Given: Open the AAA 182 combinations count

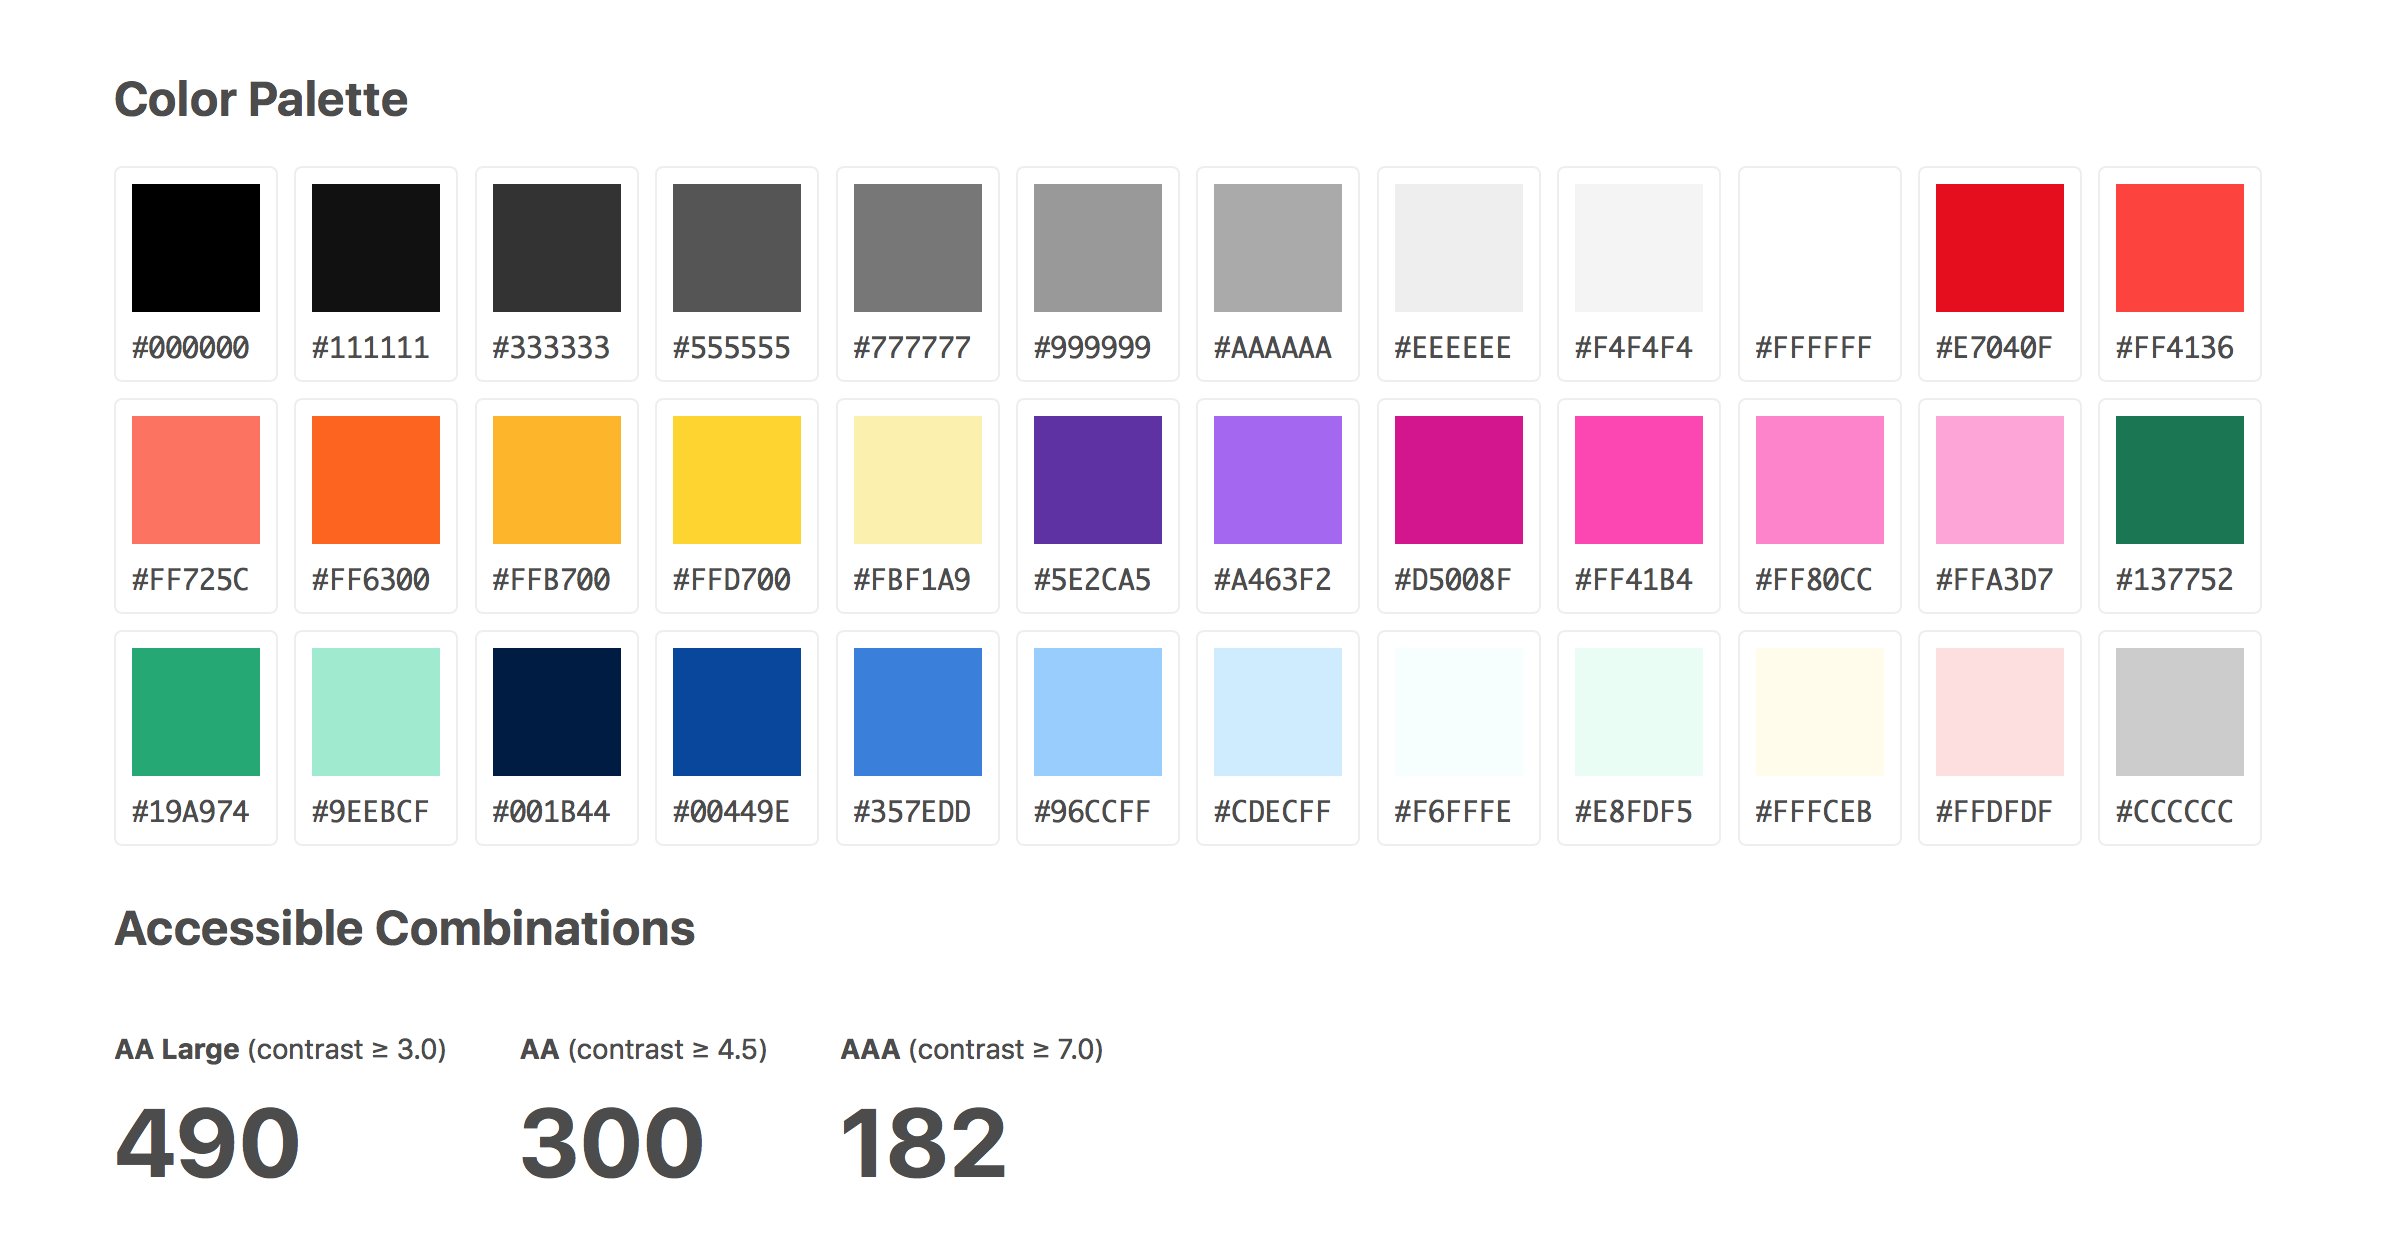Looking at the screenshot, I should [923, 1142].
